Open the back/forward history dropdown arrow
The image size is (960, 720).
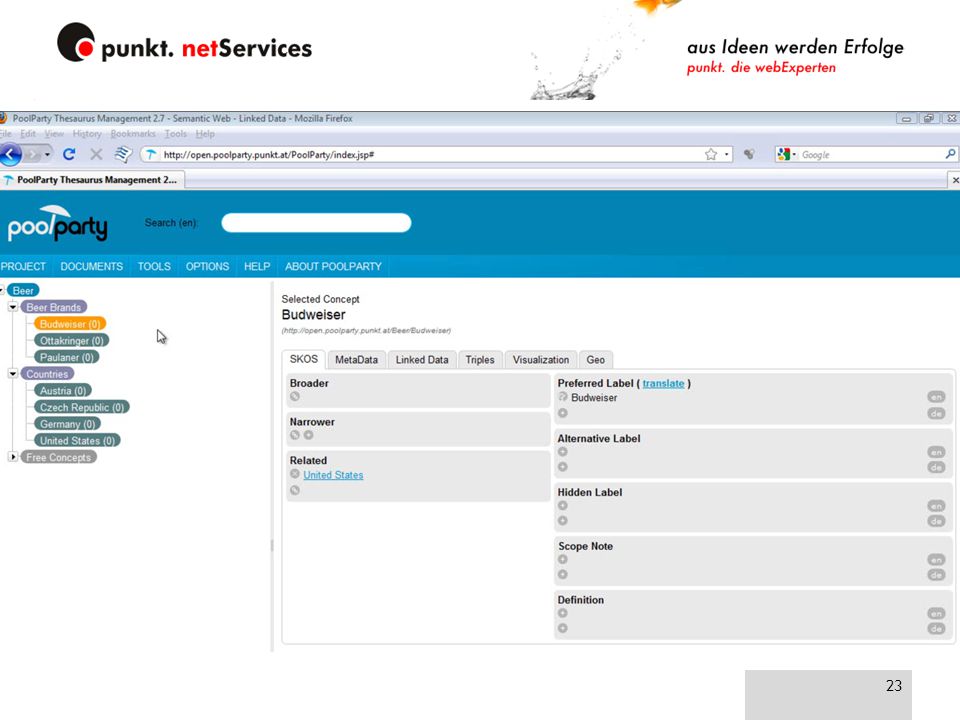click(x=47, y=154)
